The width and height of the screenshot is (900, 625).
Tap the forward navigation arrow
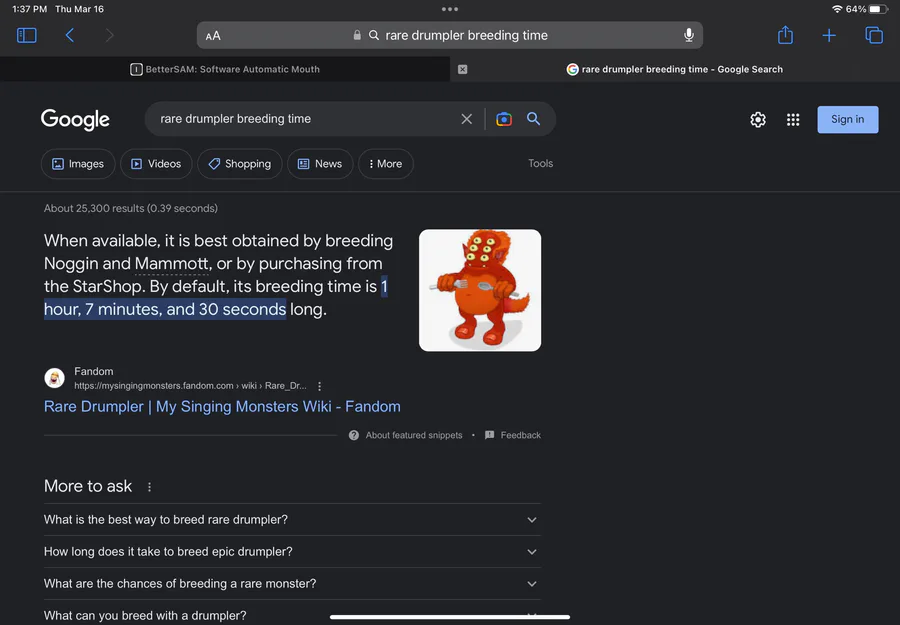click(x=110, y=36)
